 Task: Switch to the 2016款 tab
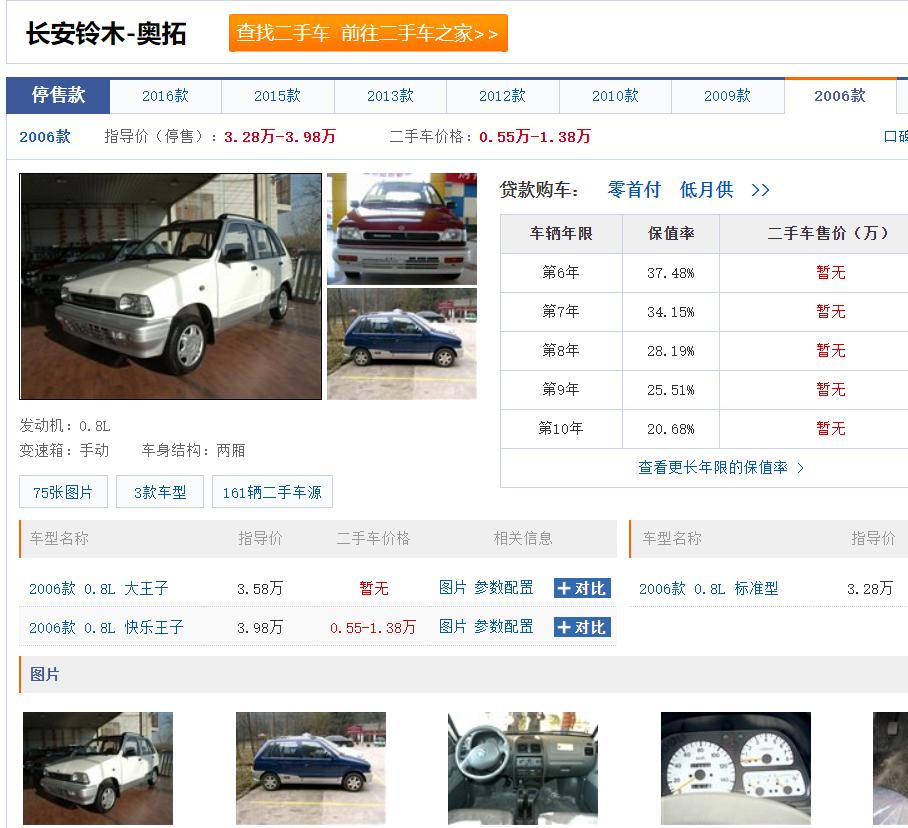coord(164,96)
